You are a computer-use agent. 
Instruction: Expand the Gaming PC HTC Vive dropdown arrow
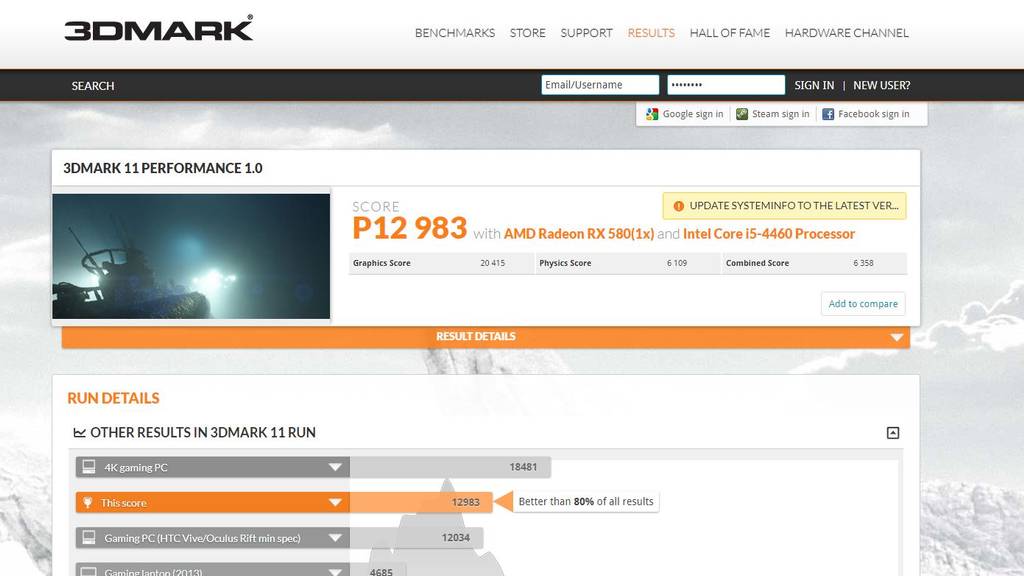pos(335,538)
